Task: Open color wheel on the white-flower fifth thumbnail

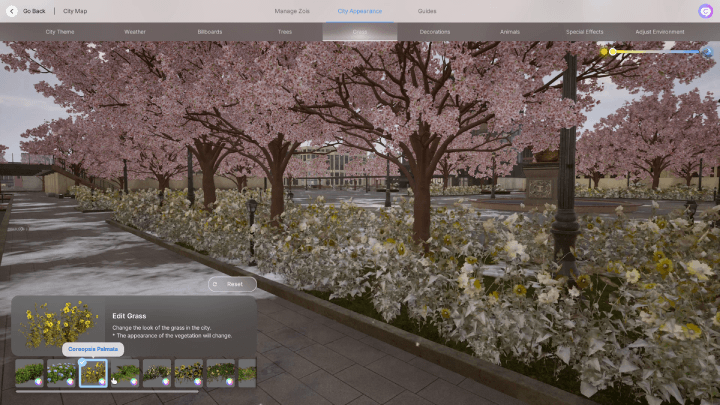Action: click(166, 381)
